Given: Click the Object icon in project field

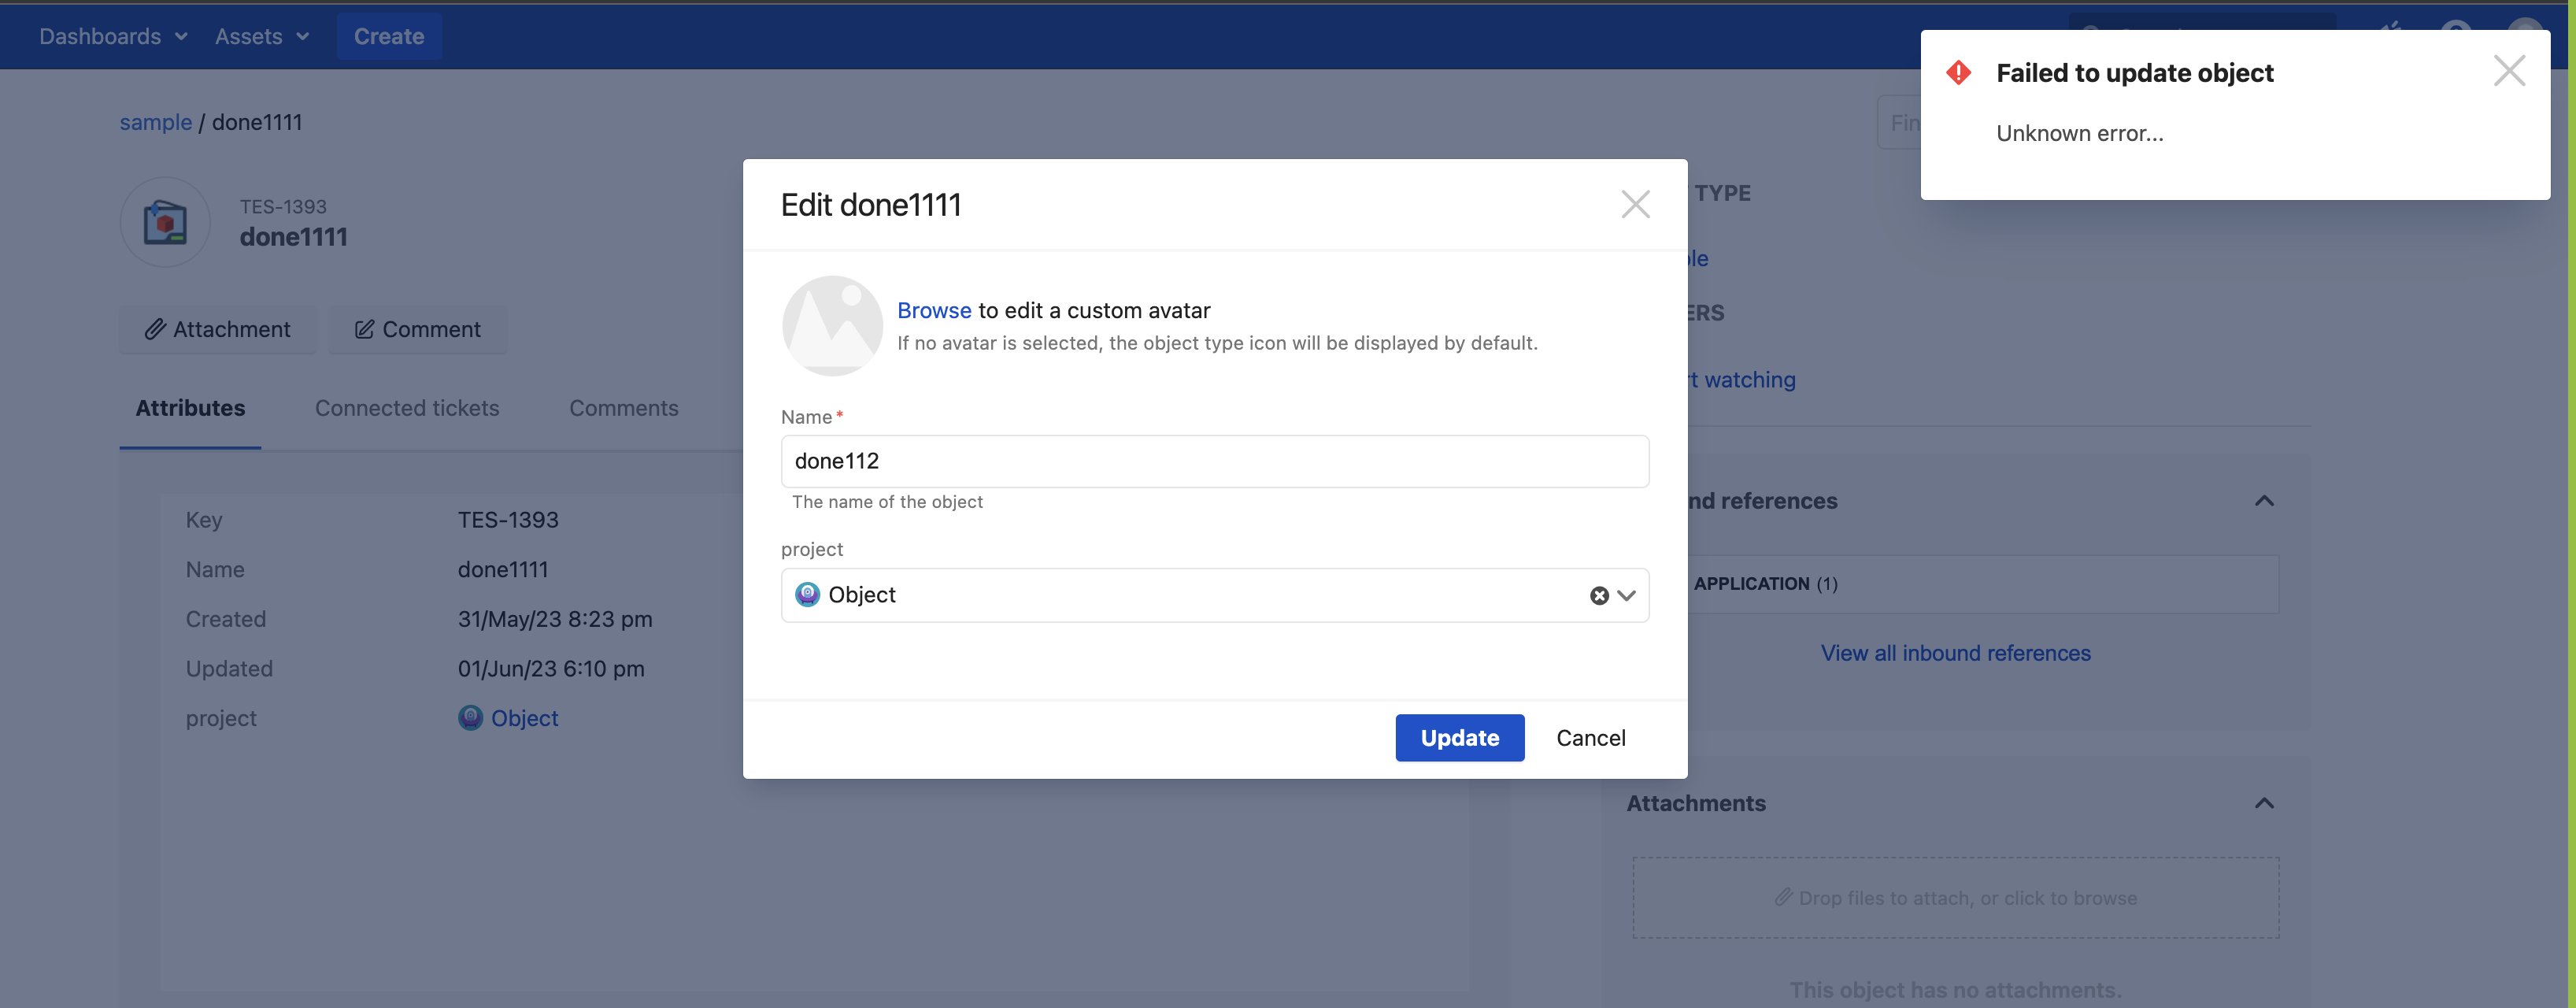Looking at the screenshot, I should (x=807, y=595).
